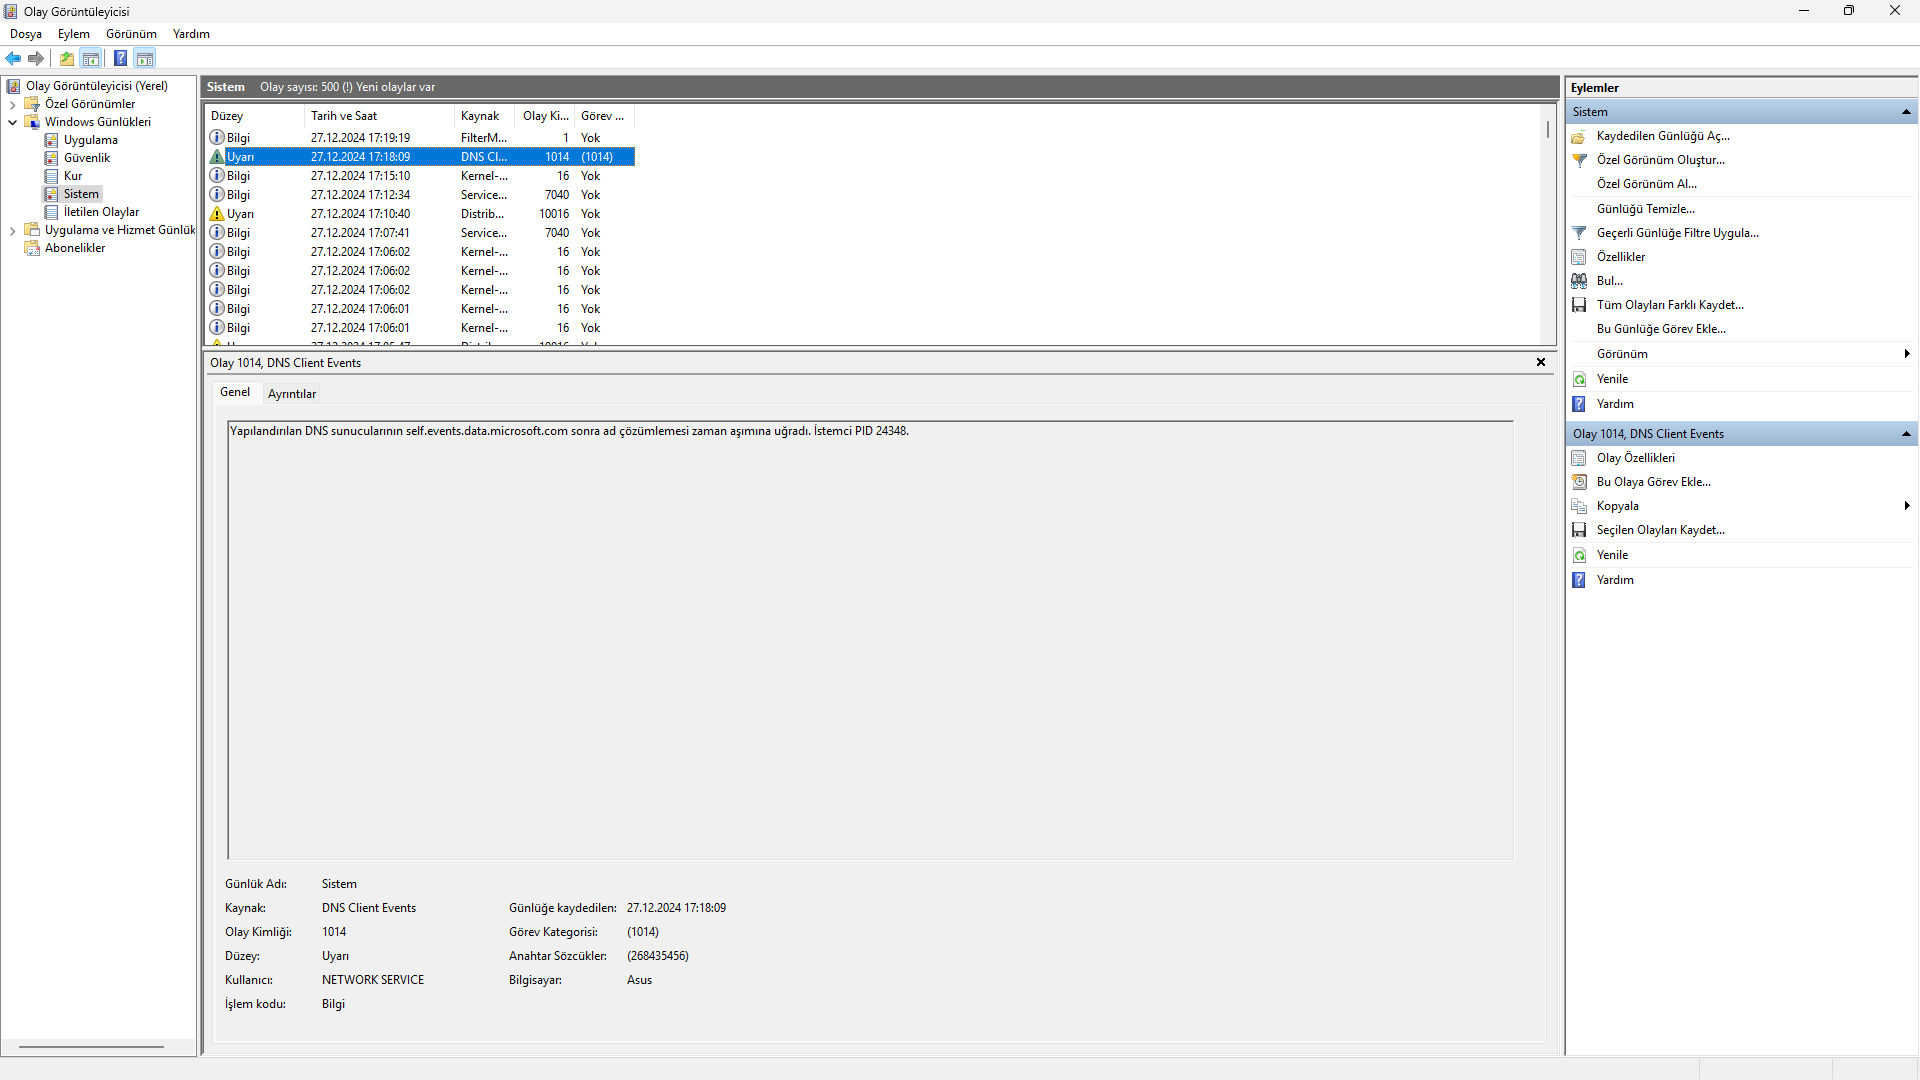Click the Yenile icon under Olay 1014 section
This screenshot has width=1920, height=1080.
click(x=1579, y=555)
